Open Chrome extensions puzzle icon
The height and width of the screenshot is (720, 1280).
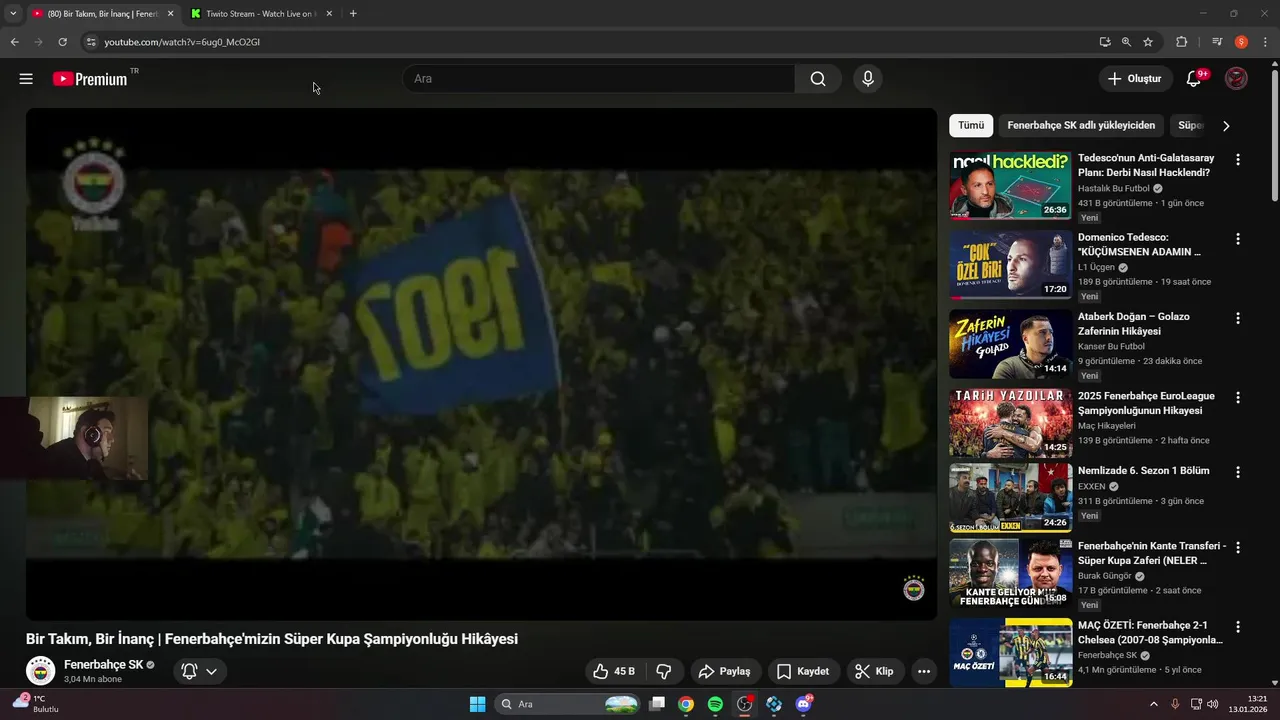tap(1181, 42)
